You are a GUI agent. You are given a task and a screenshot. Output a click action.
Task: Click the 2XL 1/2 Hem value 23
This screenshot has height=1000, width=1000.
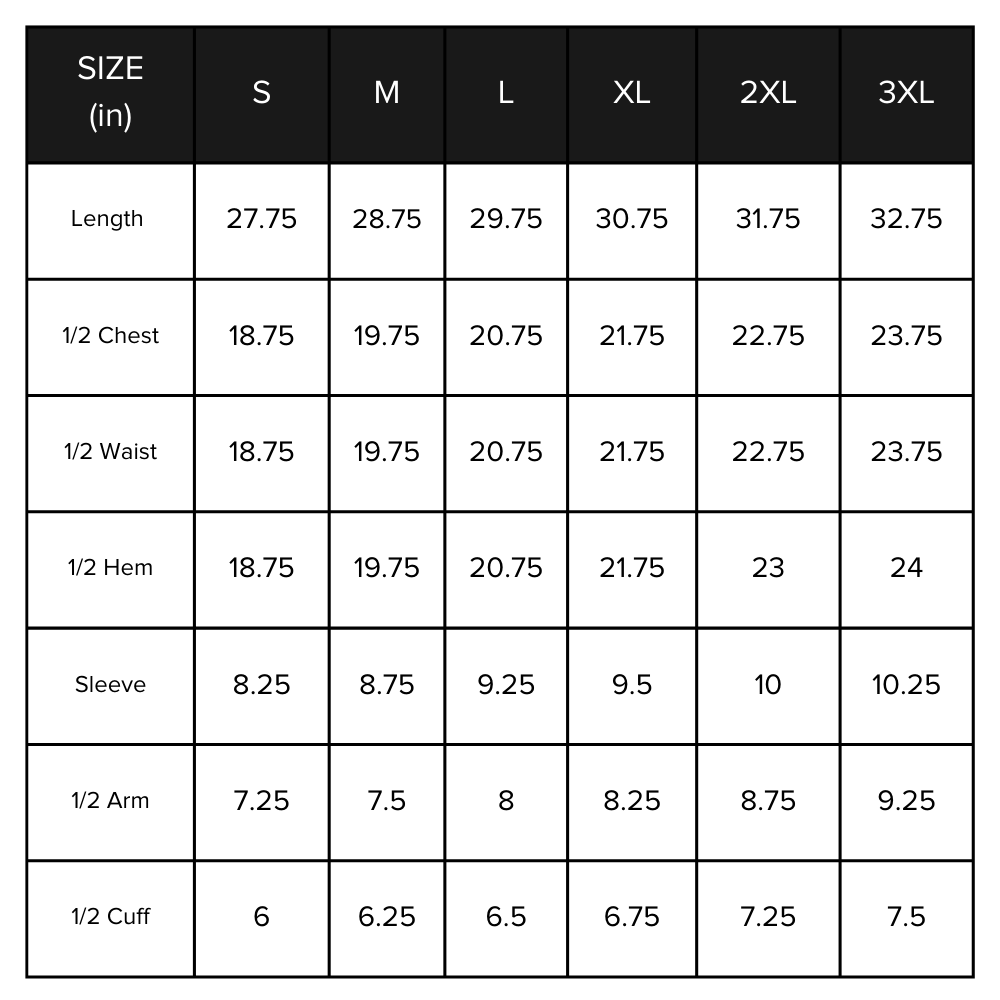(768, 568)
